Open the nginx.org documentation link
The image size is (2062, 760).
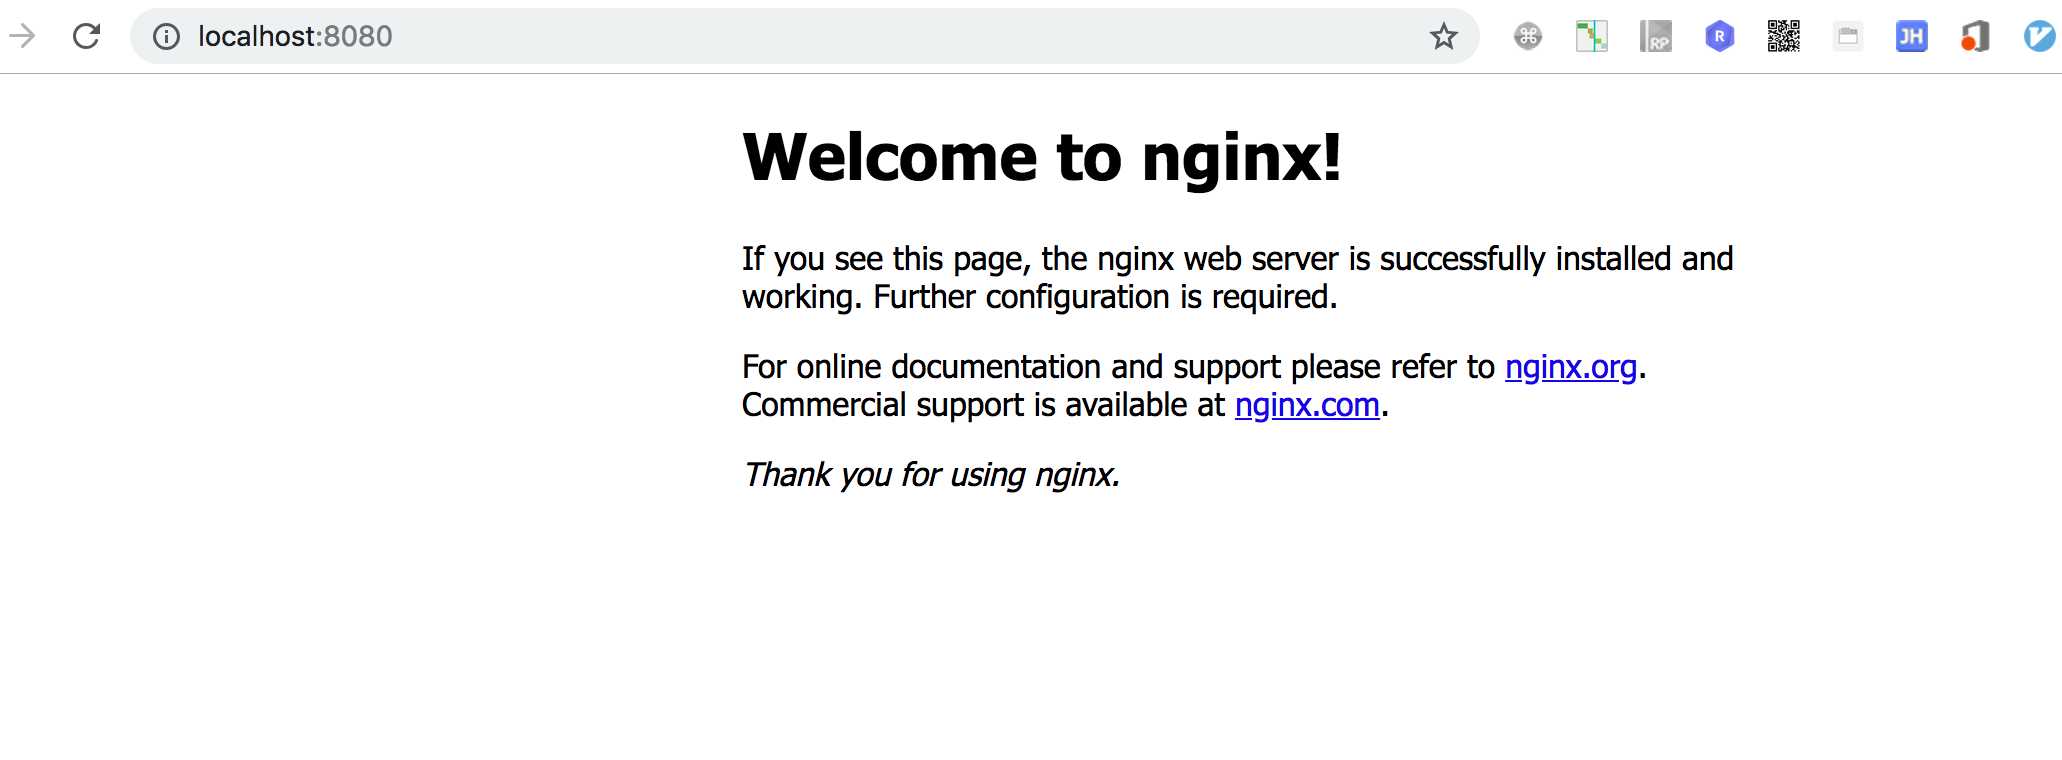[1571, 367]
